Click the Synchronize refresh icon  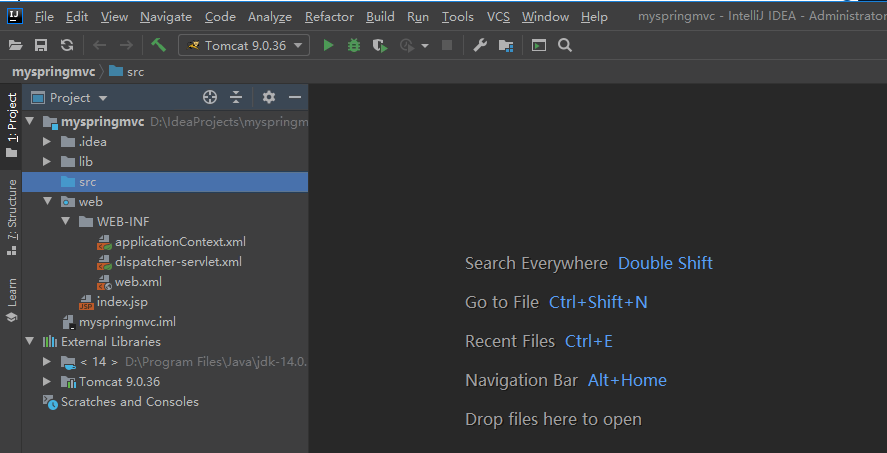(x=67, y=45)
